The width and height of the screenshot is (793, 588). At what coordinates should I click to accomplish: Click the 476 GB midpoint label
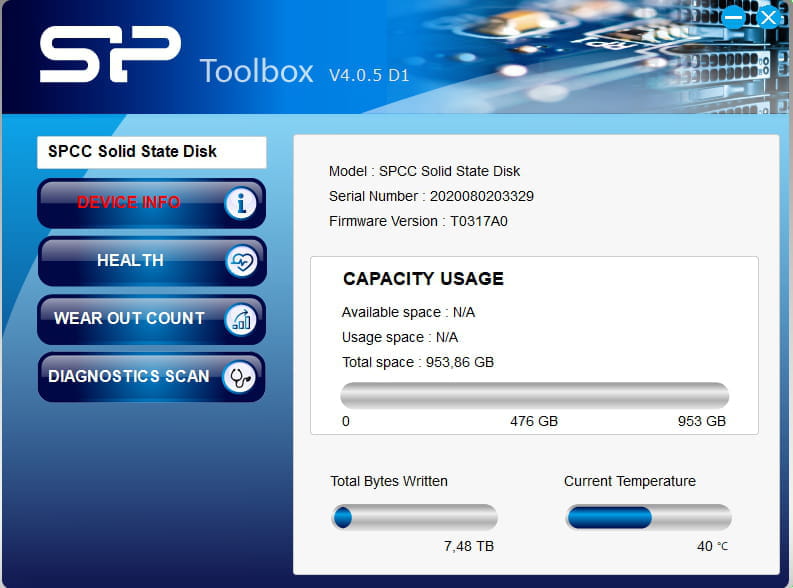(534, 421)
